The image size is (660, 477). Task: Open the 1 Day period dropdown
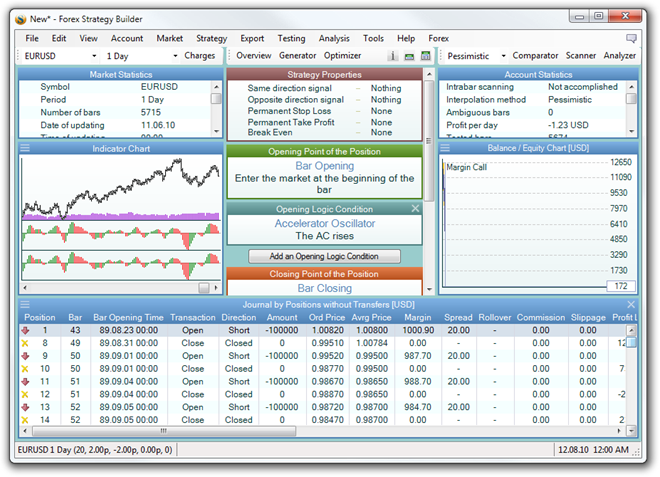[x=175, y=56]
